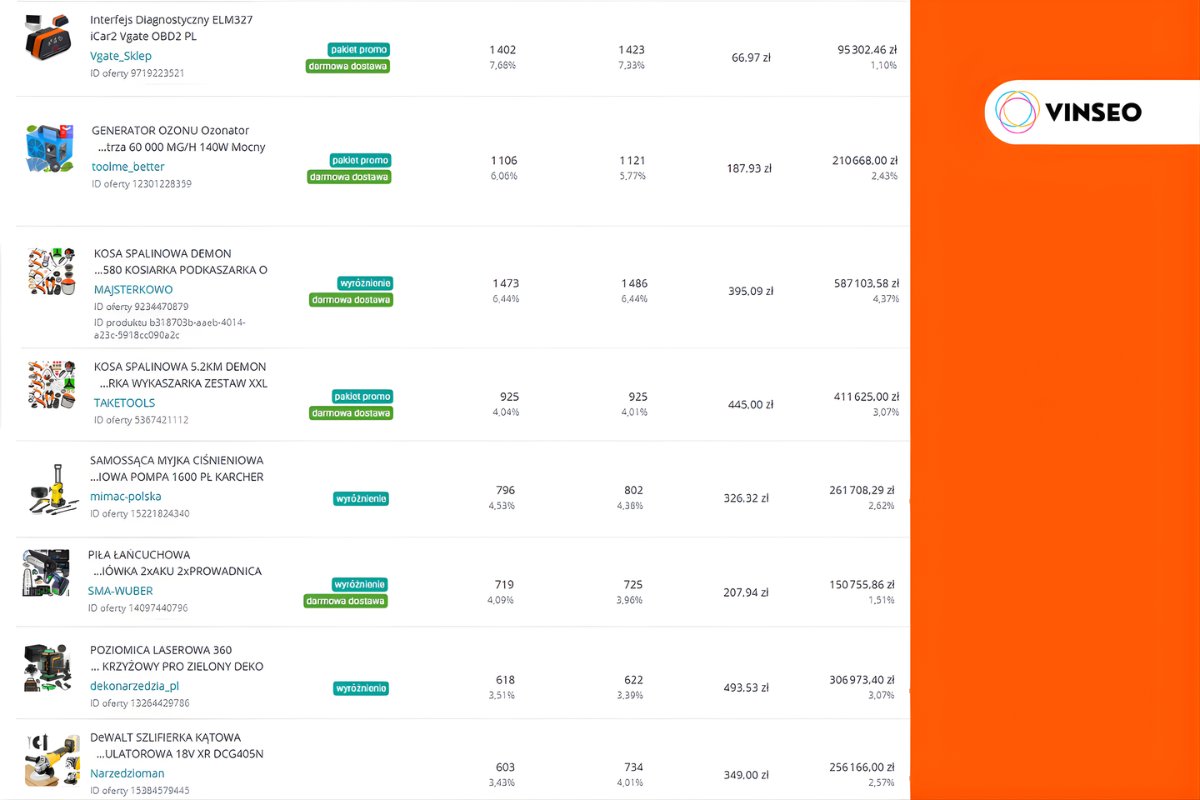Open seller dekonarzedzia_pl link
This screenshot has height=800, width=1200.
click(134, 686)
